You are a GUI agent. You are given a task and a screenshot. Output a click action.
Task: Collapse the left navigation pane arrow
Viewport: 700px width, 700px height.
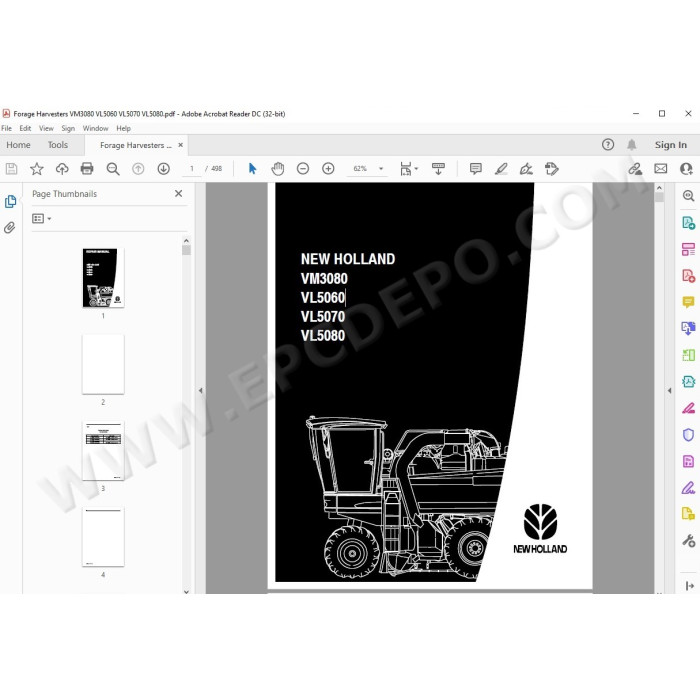click(200, 390)
